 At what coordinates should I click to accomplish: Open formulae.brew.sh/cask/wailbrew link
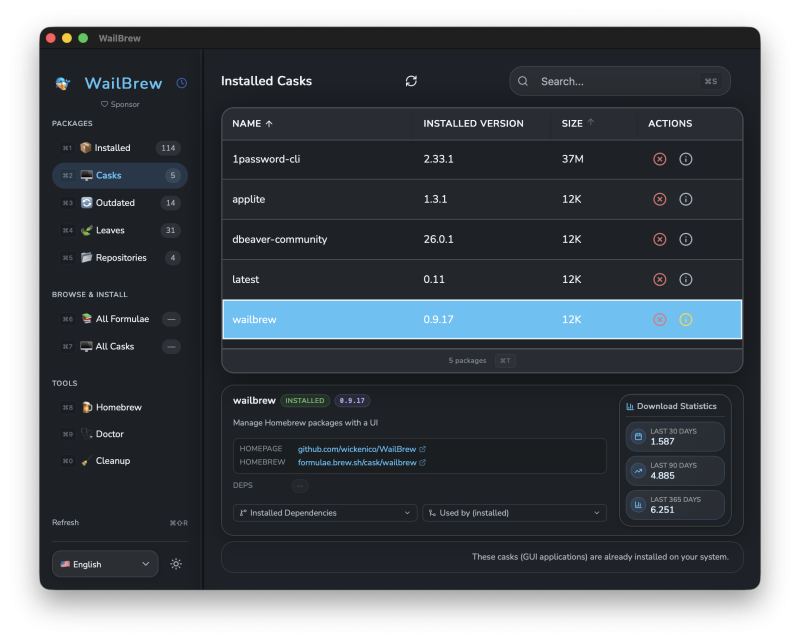point(357,462)
